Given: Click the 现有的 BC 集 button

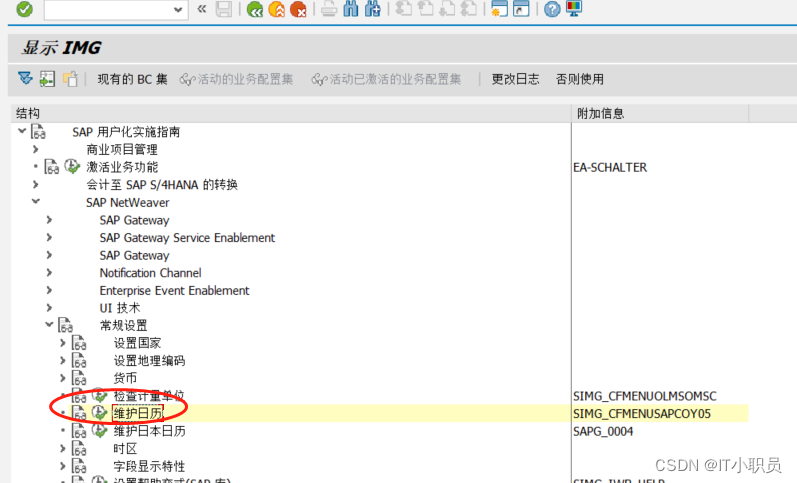Looking at the screenshot, I should (x=132, y=79).
